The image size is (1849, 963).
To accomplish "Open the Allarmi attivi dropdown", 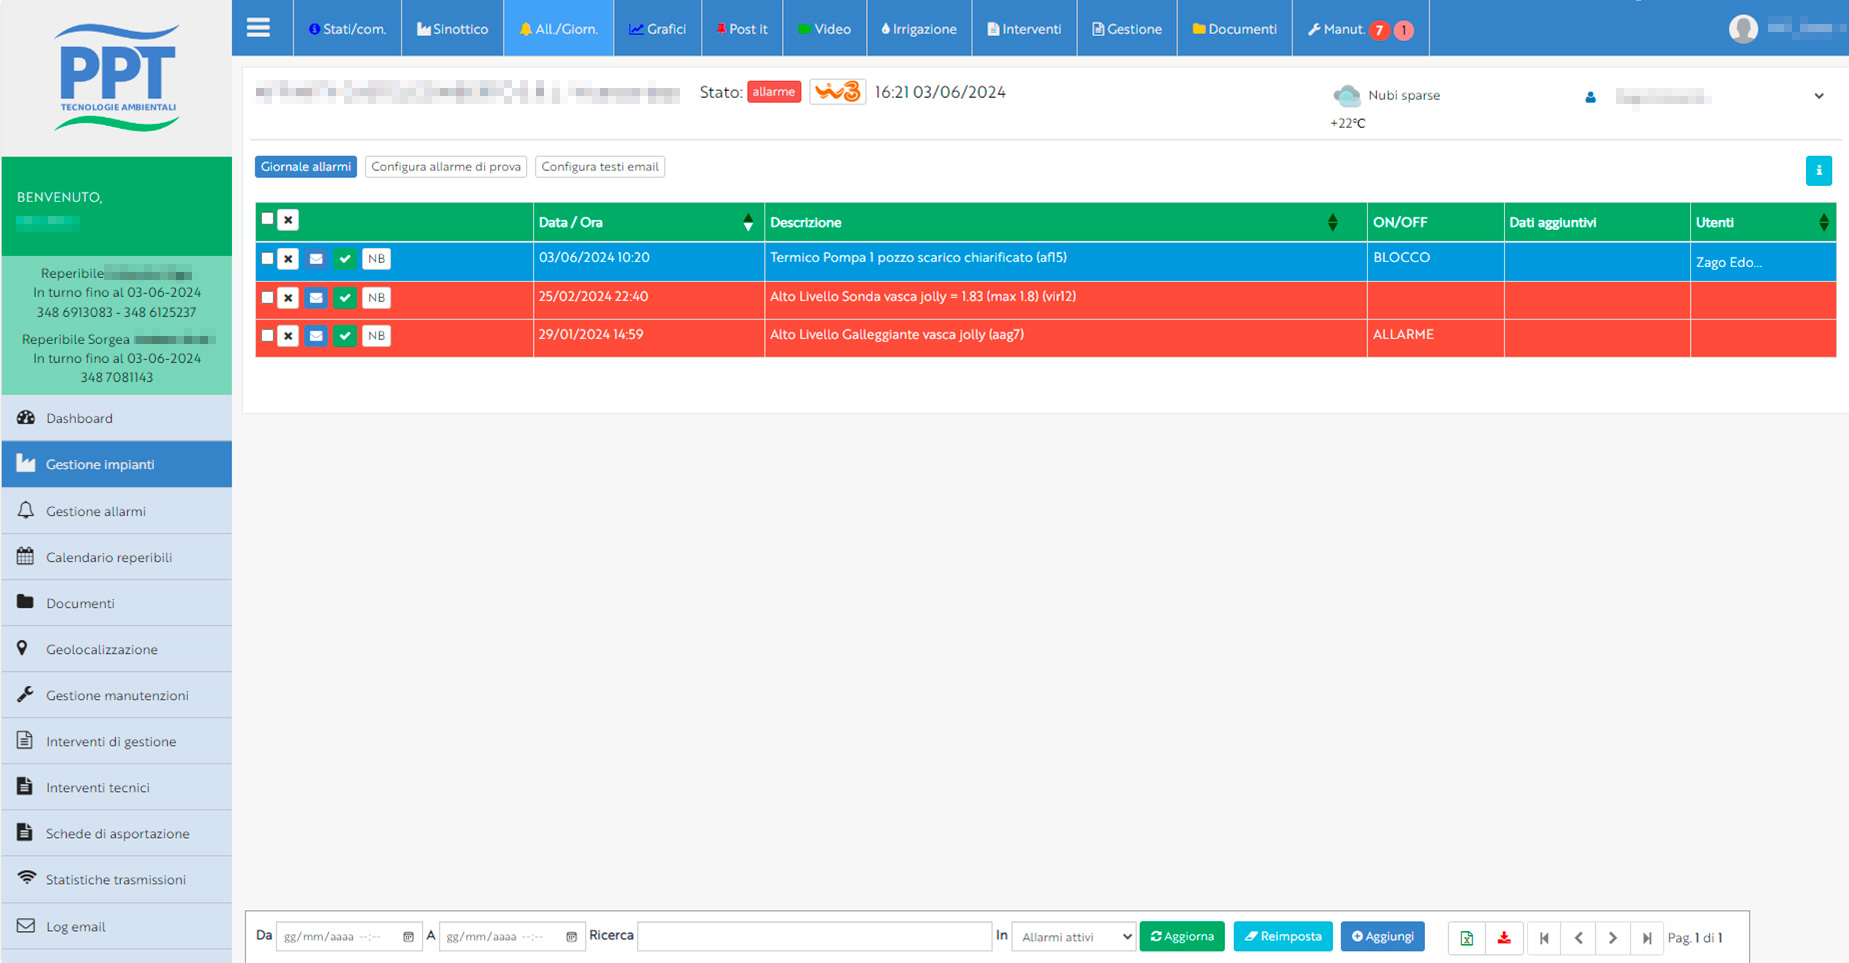I will click(1074, 937).
